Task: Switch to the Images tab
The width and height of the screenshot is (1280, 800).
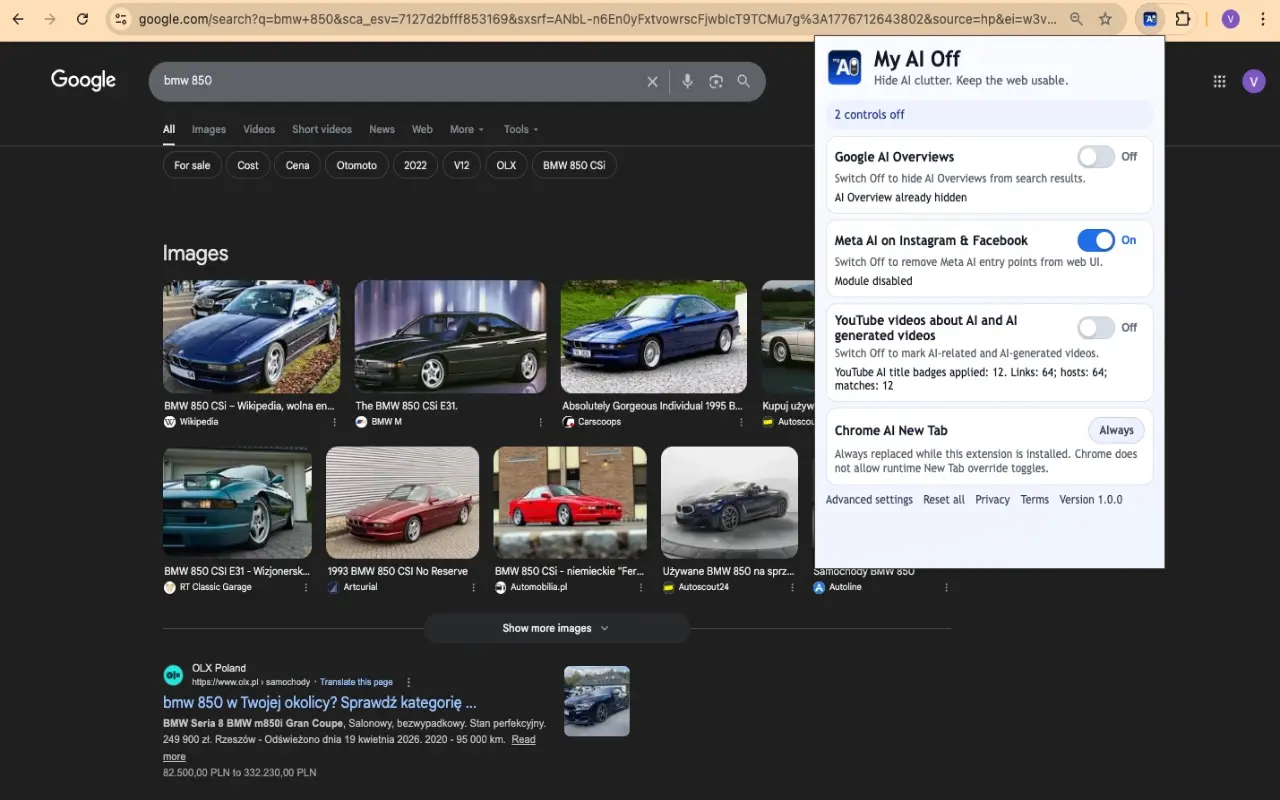Action: [209, 129]
